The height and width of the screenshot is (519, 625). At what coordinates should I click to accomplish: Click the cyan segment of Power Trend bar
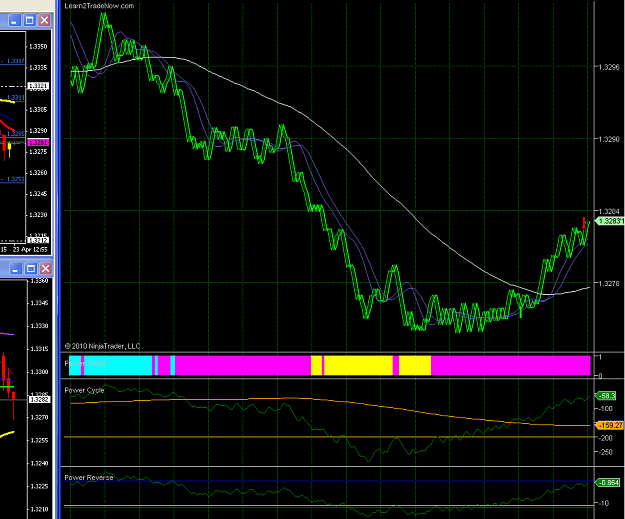[118, 365]
